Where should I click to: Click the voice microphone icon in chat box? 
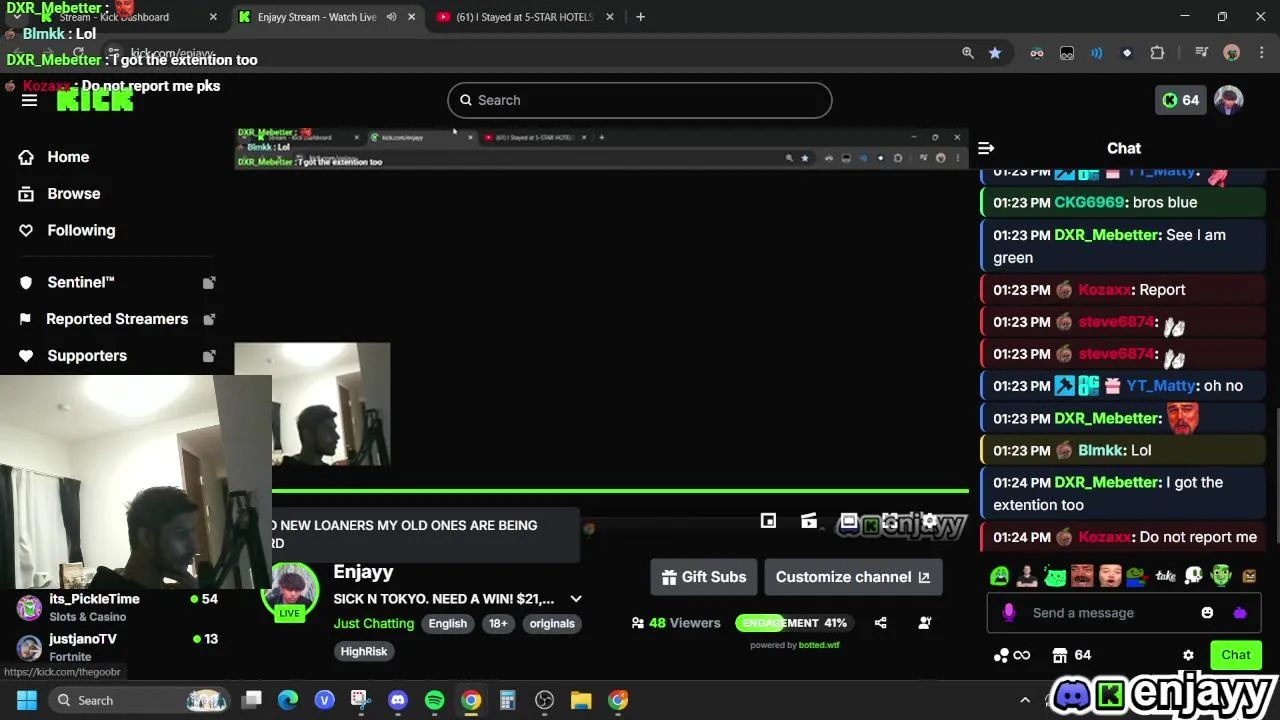coord(1009,612)
